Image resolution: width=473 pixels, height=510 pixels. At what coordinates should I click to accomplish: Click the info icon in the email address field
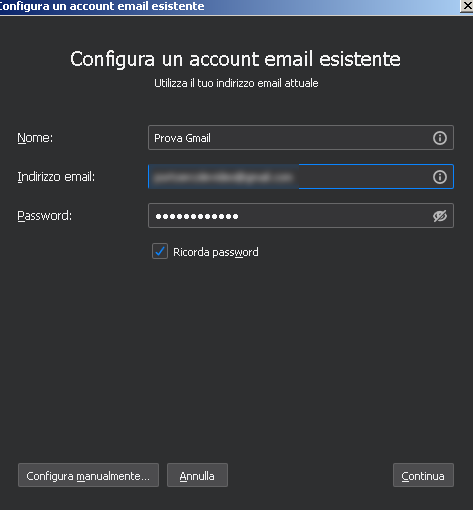(x=440, y=177)
